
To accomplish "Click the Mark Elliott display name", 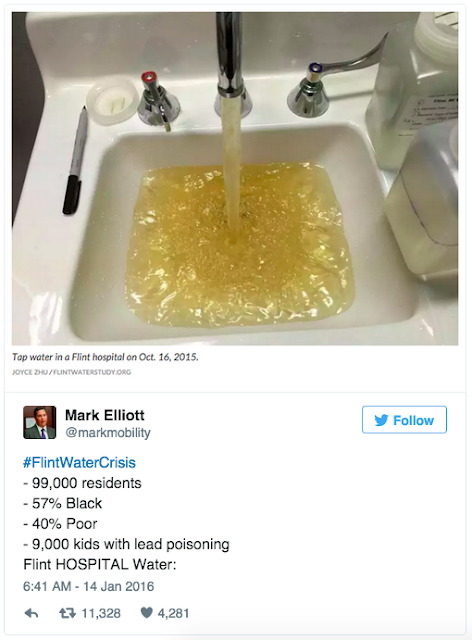I will point(105,415).
